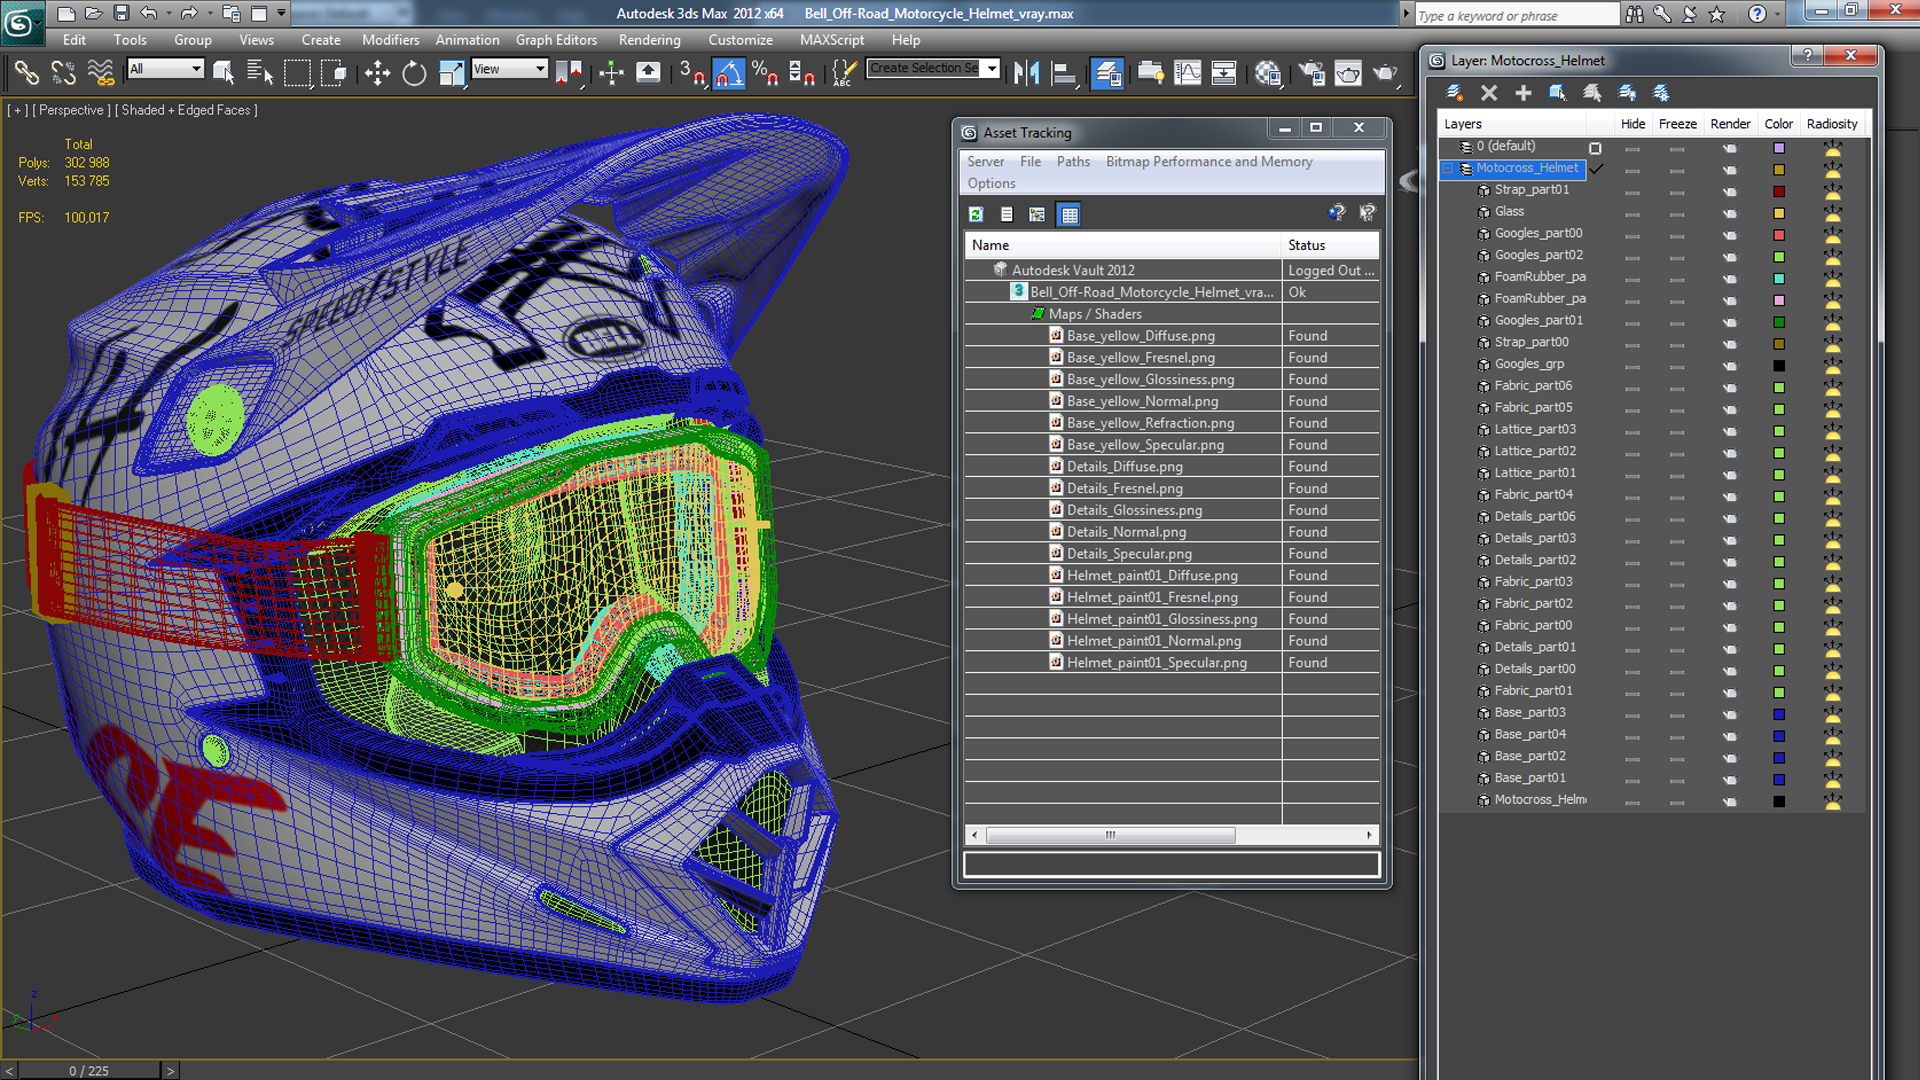This screenshot has height=1080, width=1920.
Task: Click the Perspective viewport label
Action: click(71, 110)
